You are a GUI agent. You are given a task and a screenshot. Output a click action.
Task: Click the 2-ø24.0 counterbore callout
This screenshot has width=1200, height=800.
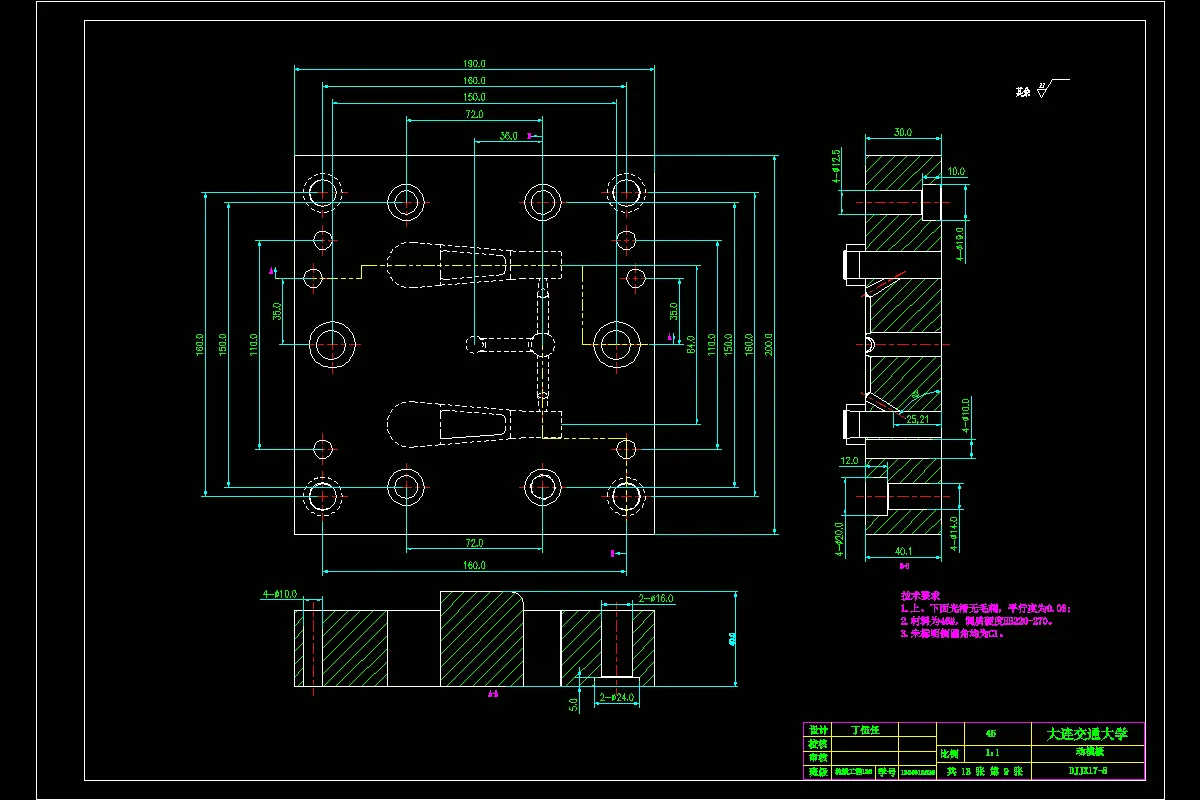pyautogui.click(x=616, y=696)
